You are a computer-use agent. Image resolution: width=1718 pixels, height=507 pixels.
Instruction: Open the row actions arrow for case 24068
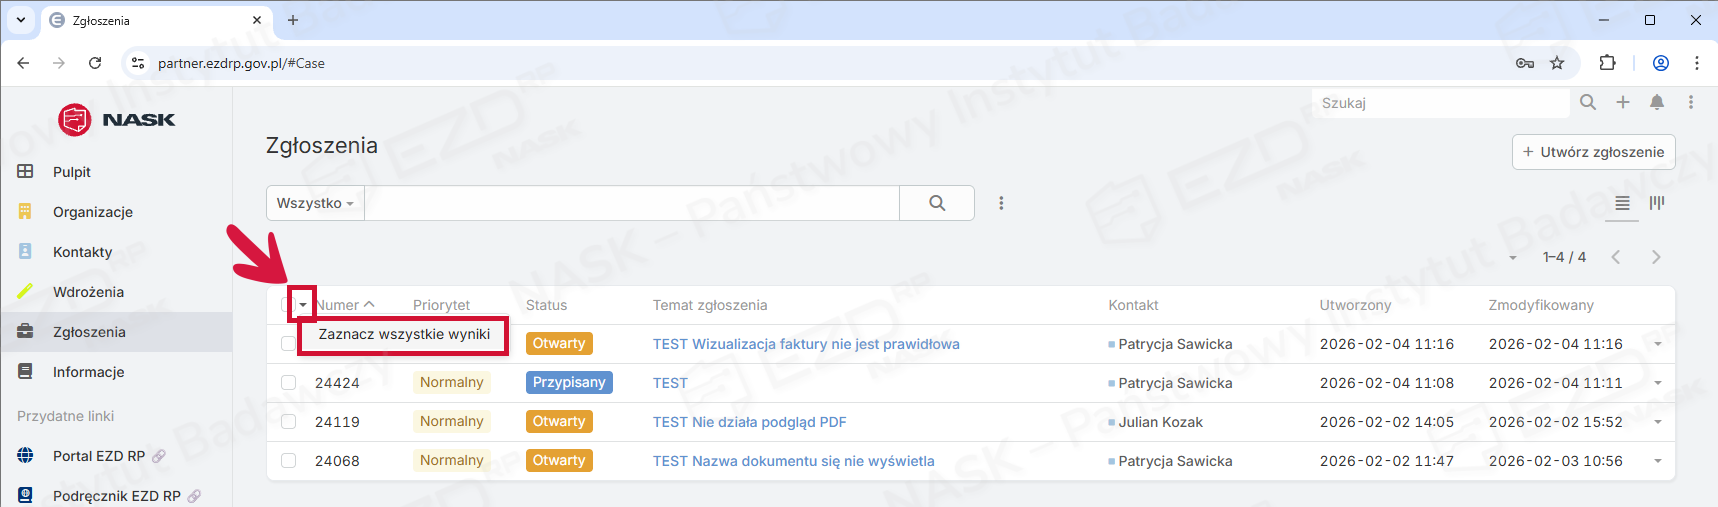1658,461
